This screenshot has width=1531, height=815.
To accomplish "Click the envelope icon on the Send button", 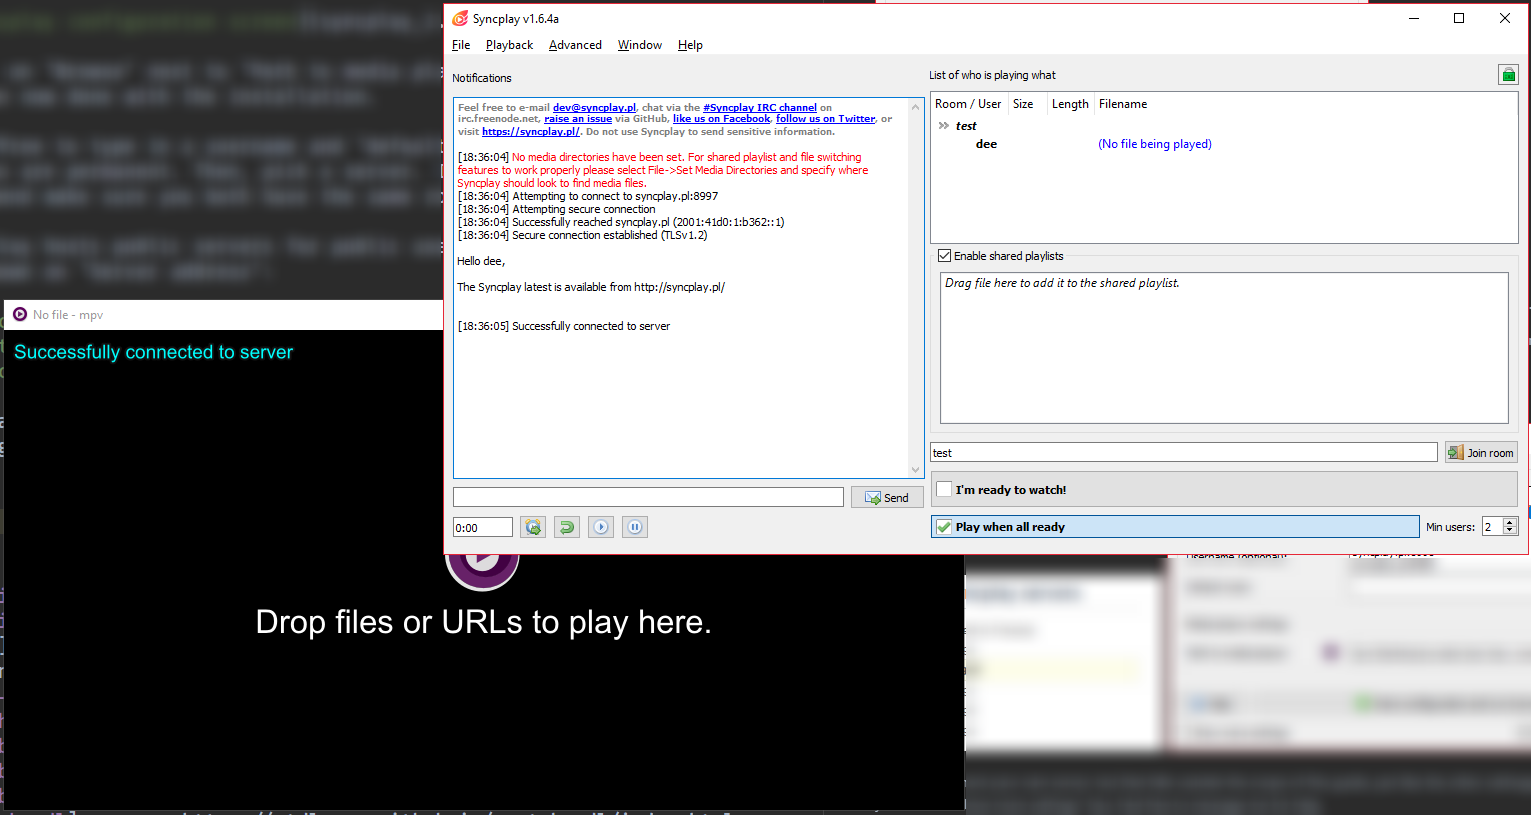I will pyautogui.click(x=870, y=497).
